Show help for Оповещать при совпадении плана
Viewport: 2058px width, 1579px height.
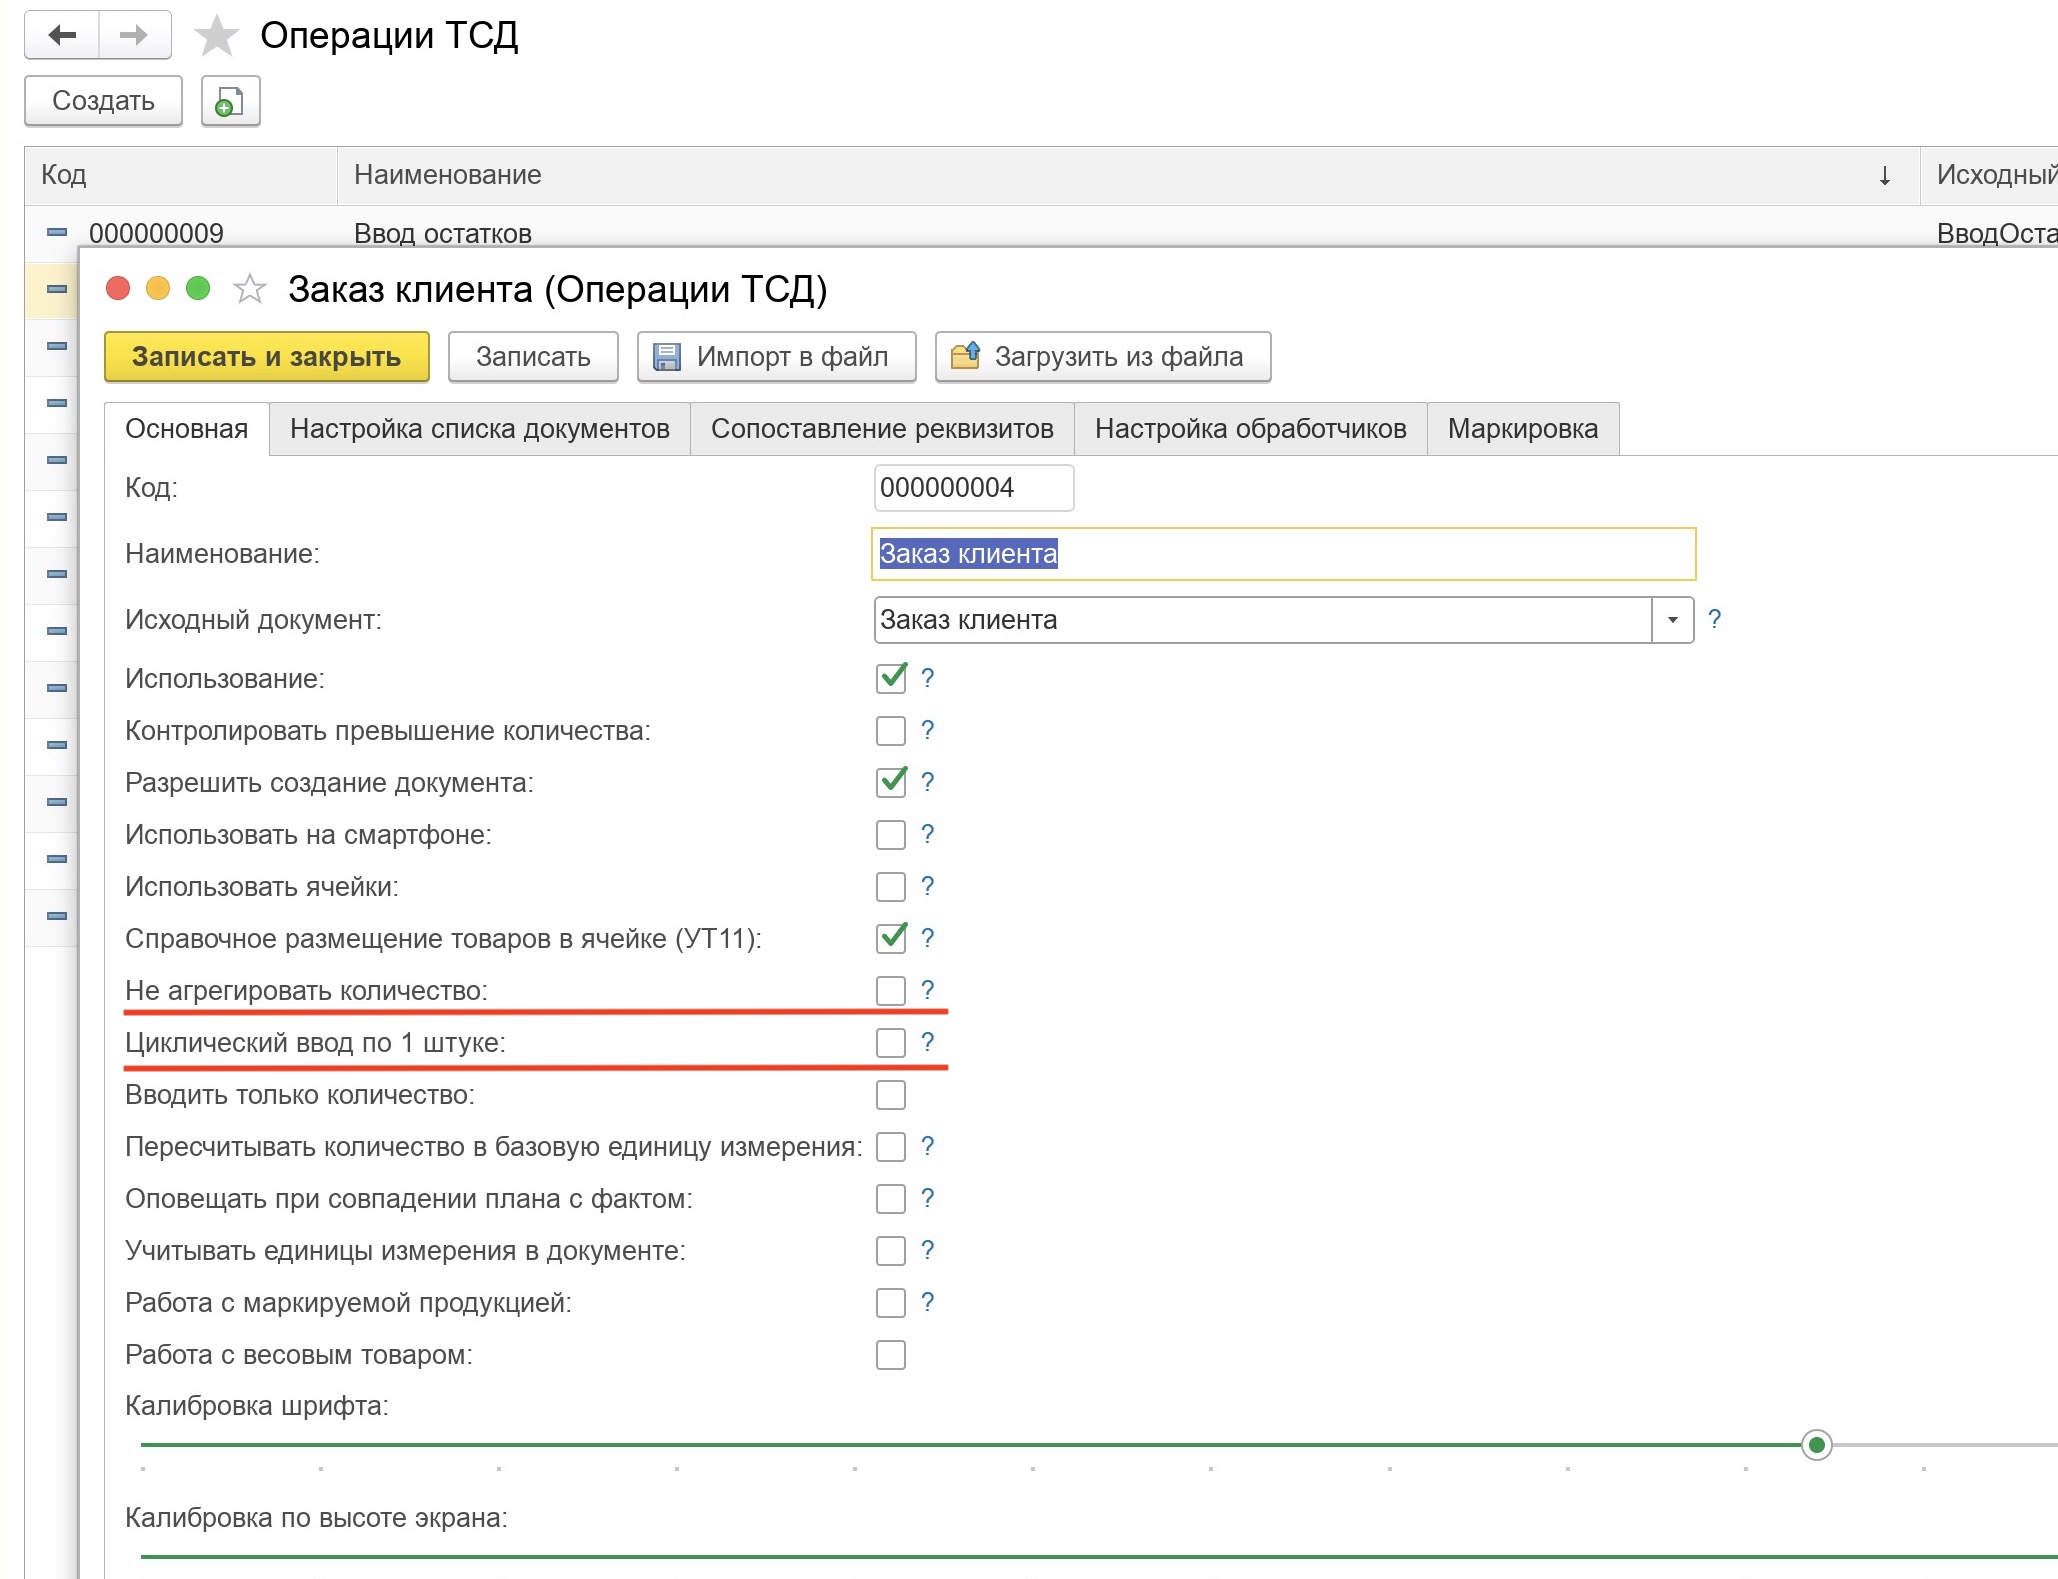(927, 1198)
